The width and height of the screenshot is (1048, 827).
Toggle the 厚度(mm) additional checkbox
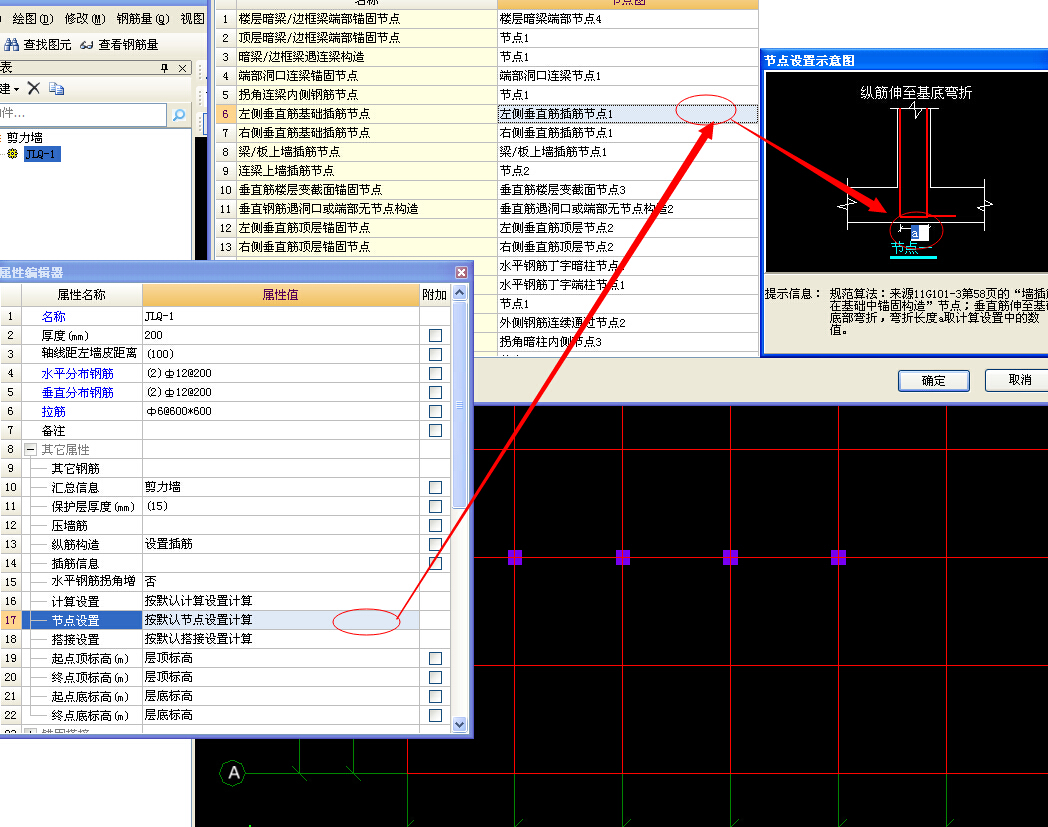(435, 335)
